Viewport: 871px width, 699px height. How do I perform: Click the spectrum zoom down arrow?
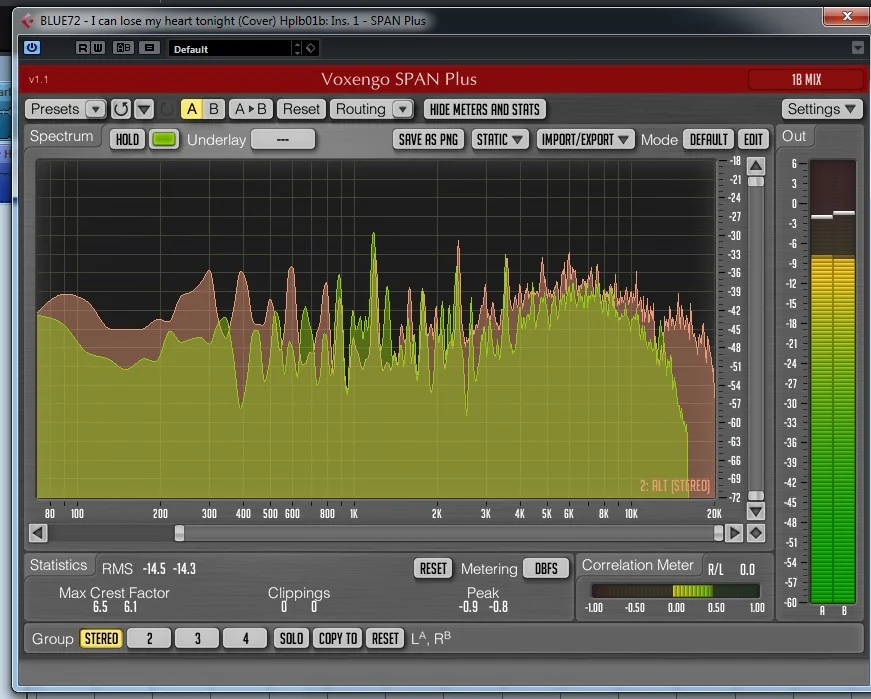click(755, 511)
